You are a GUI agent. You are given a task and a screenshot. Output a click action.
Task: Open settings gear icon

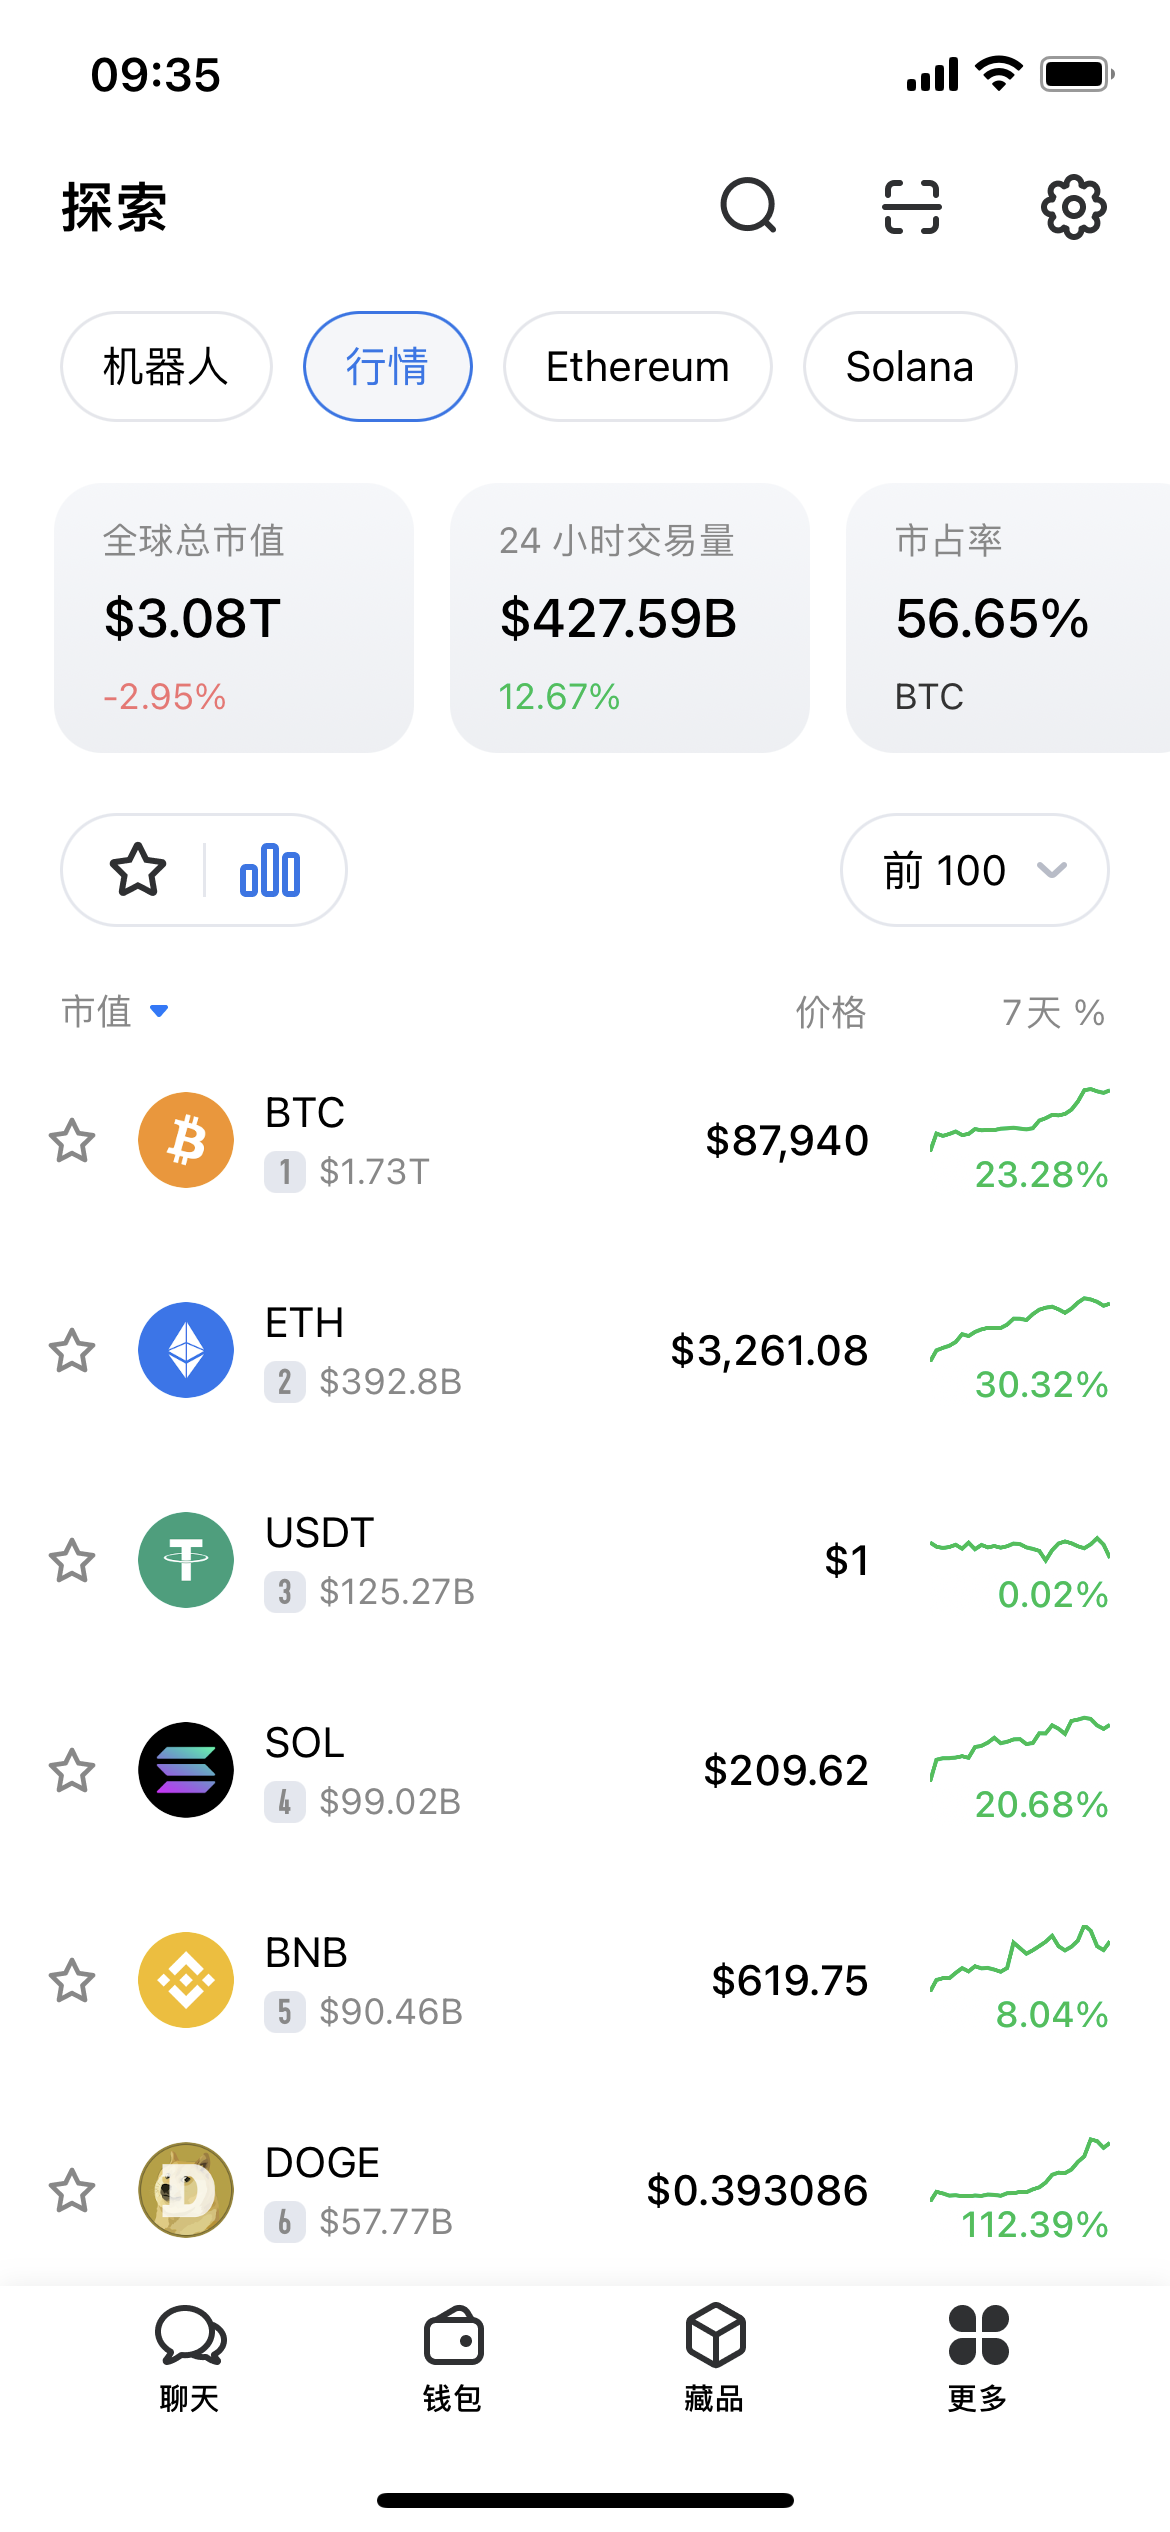(1074, 207)
